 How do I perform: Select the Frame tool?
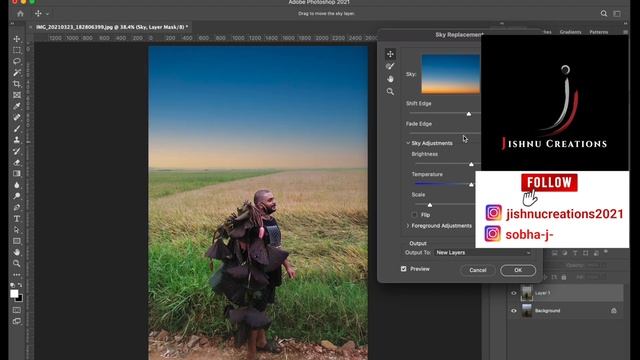17,95
